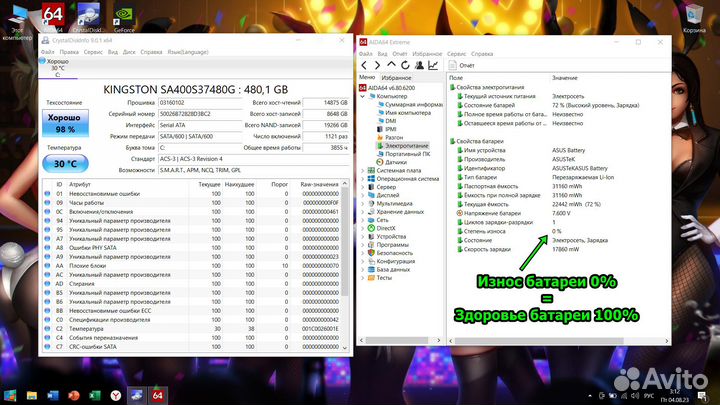Select Разгон tree item

390,137
